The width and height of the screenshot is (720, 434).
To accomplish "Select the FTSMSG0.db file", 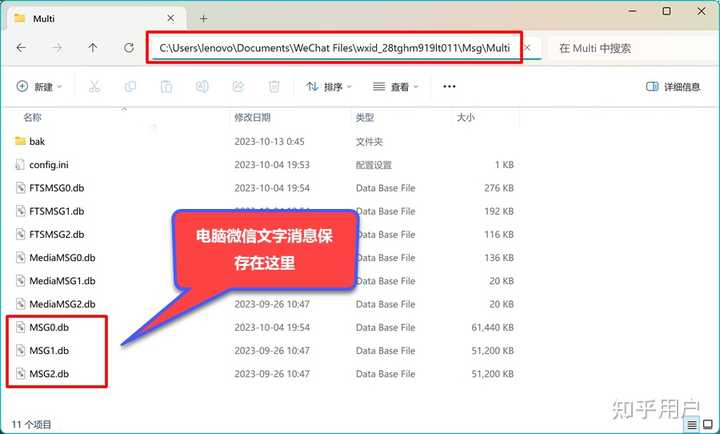I will 56,188.
